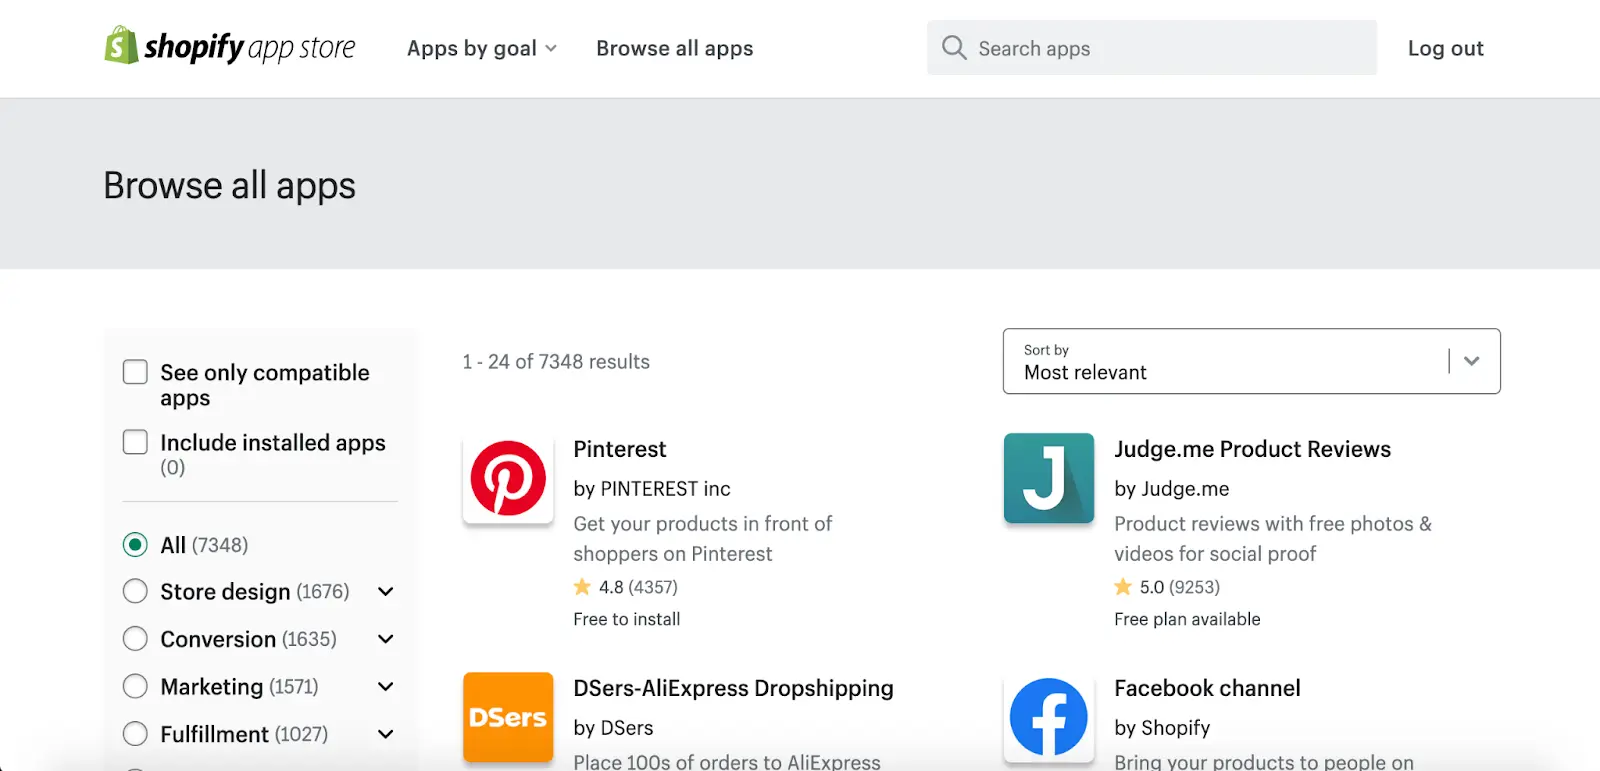Open the Judge.me app icon

click(x=1049, y=478)
